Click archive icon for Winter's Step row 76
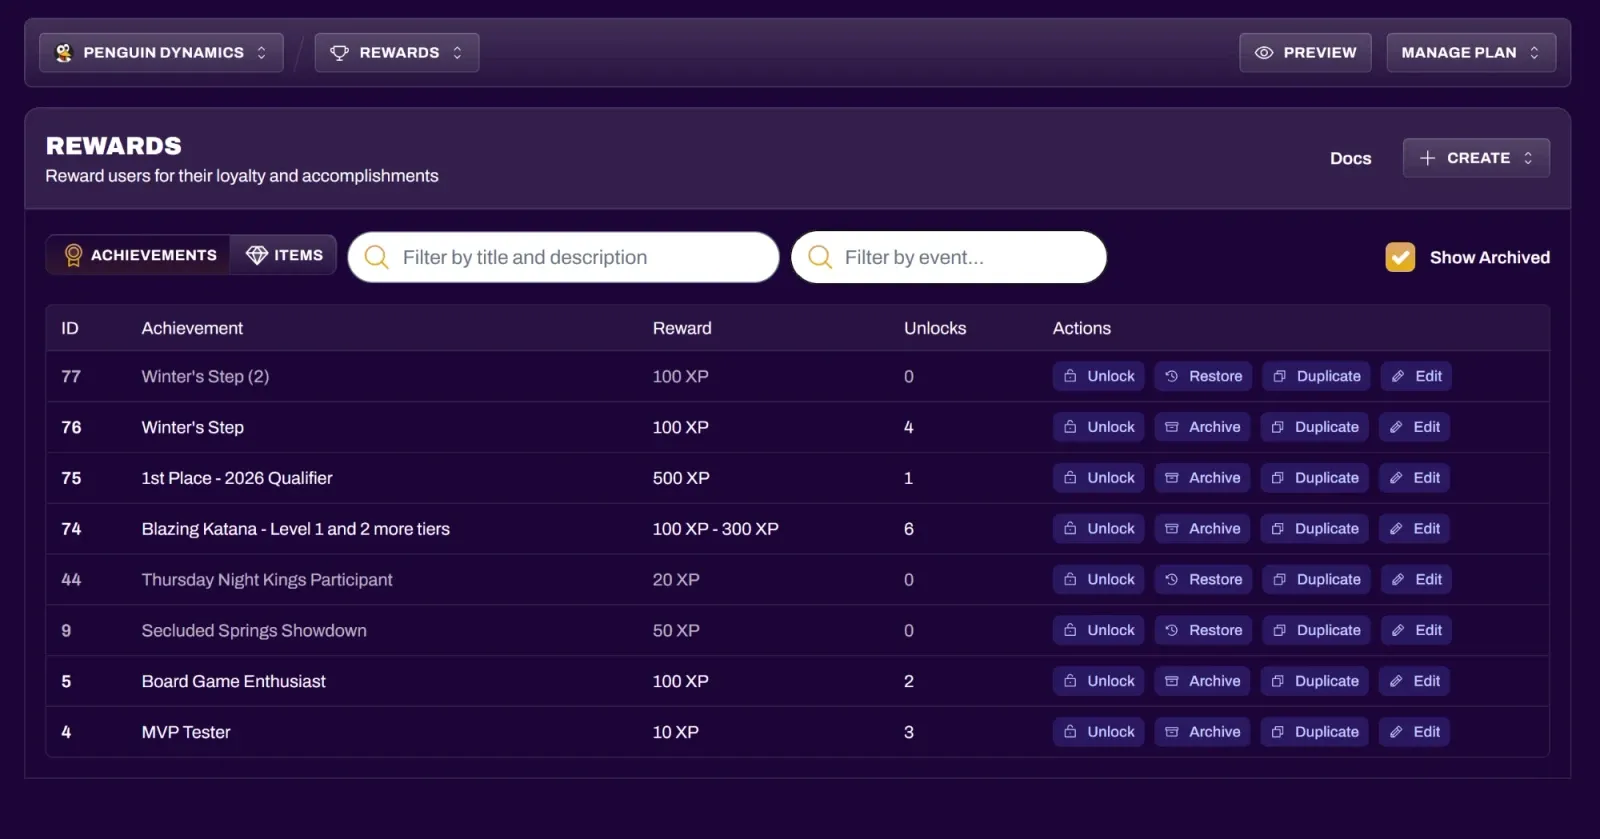The width and height of the screenshot is (1600, 839). coord(1172,427)
